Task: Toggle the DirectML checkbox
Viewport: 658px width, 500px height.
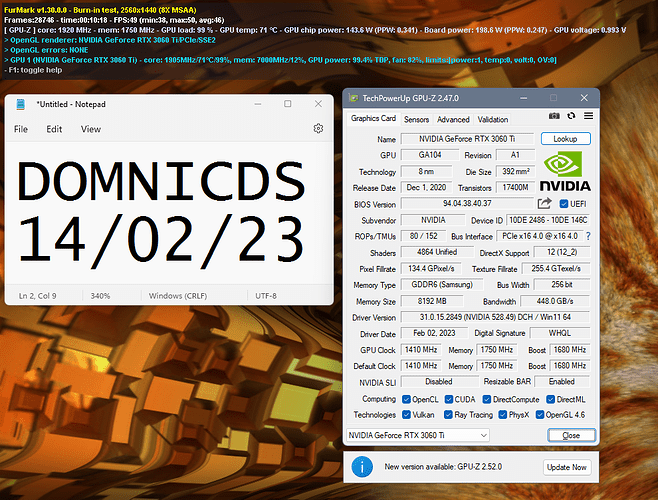Action: tap(550, 399)
